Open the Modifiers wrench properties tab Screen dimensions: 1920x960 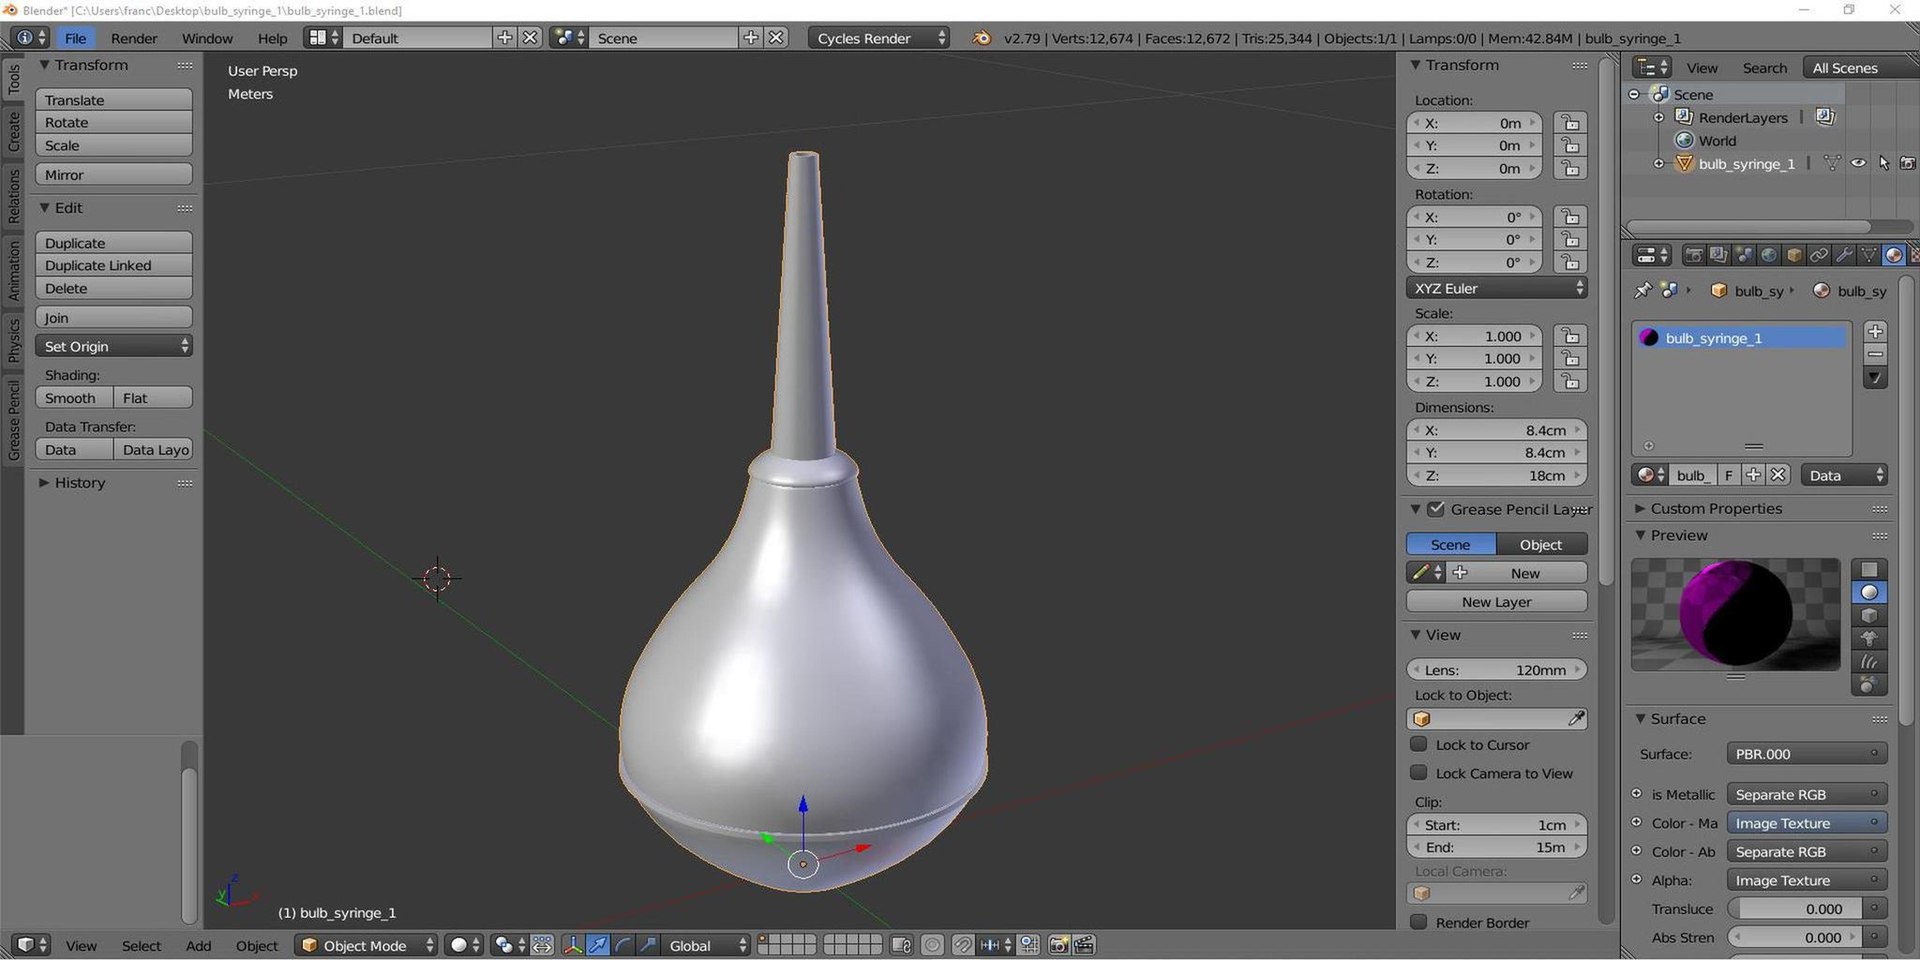[x=1844, y=255]
